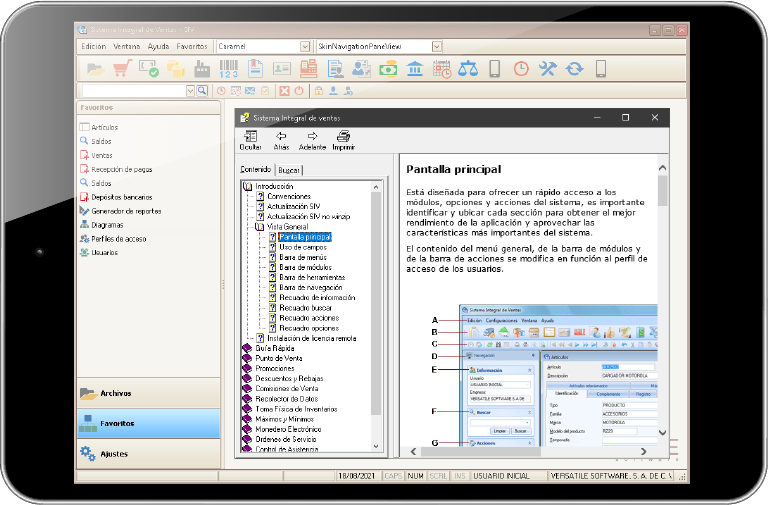Select Instalación de licencia remota topic

coord(312,338)
